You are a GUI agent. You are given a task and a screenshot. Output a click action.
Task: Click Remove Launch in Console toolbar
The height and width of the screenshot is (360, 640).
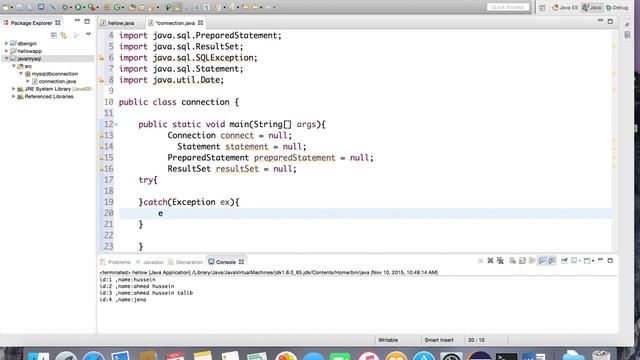click(x=490, y=260)
